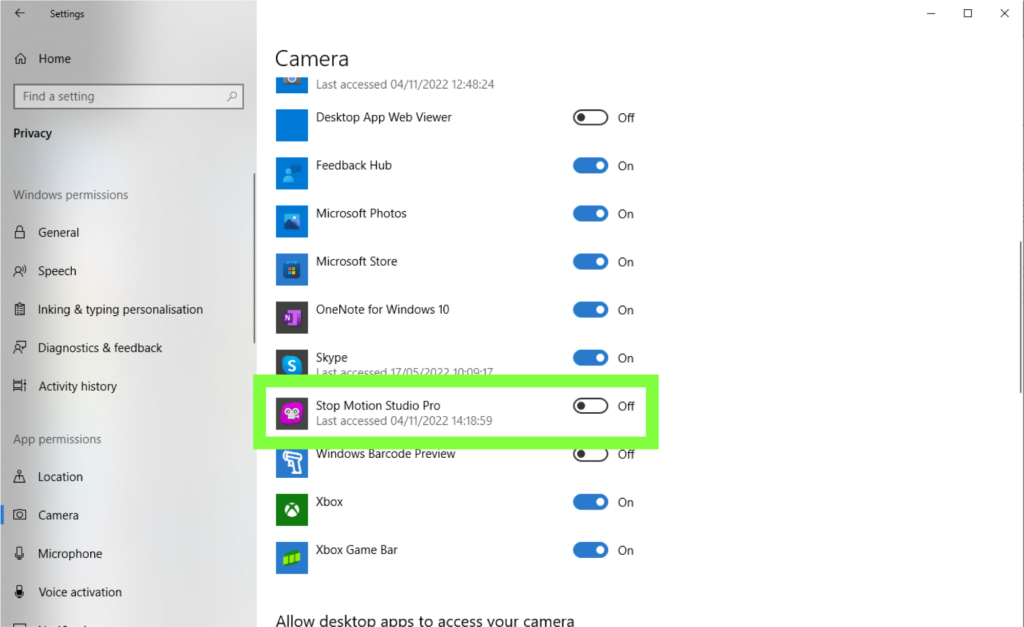Turn off Feedback Hub camera access
The height and width of the screenshot is (627, 1024).
click(x=590, y=166)
